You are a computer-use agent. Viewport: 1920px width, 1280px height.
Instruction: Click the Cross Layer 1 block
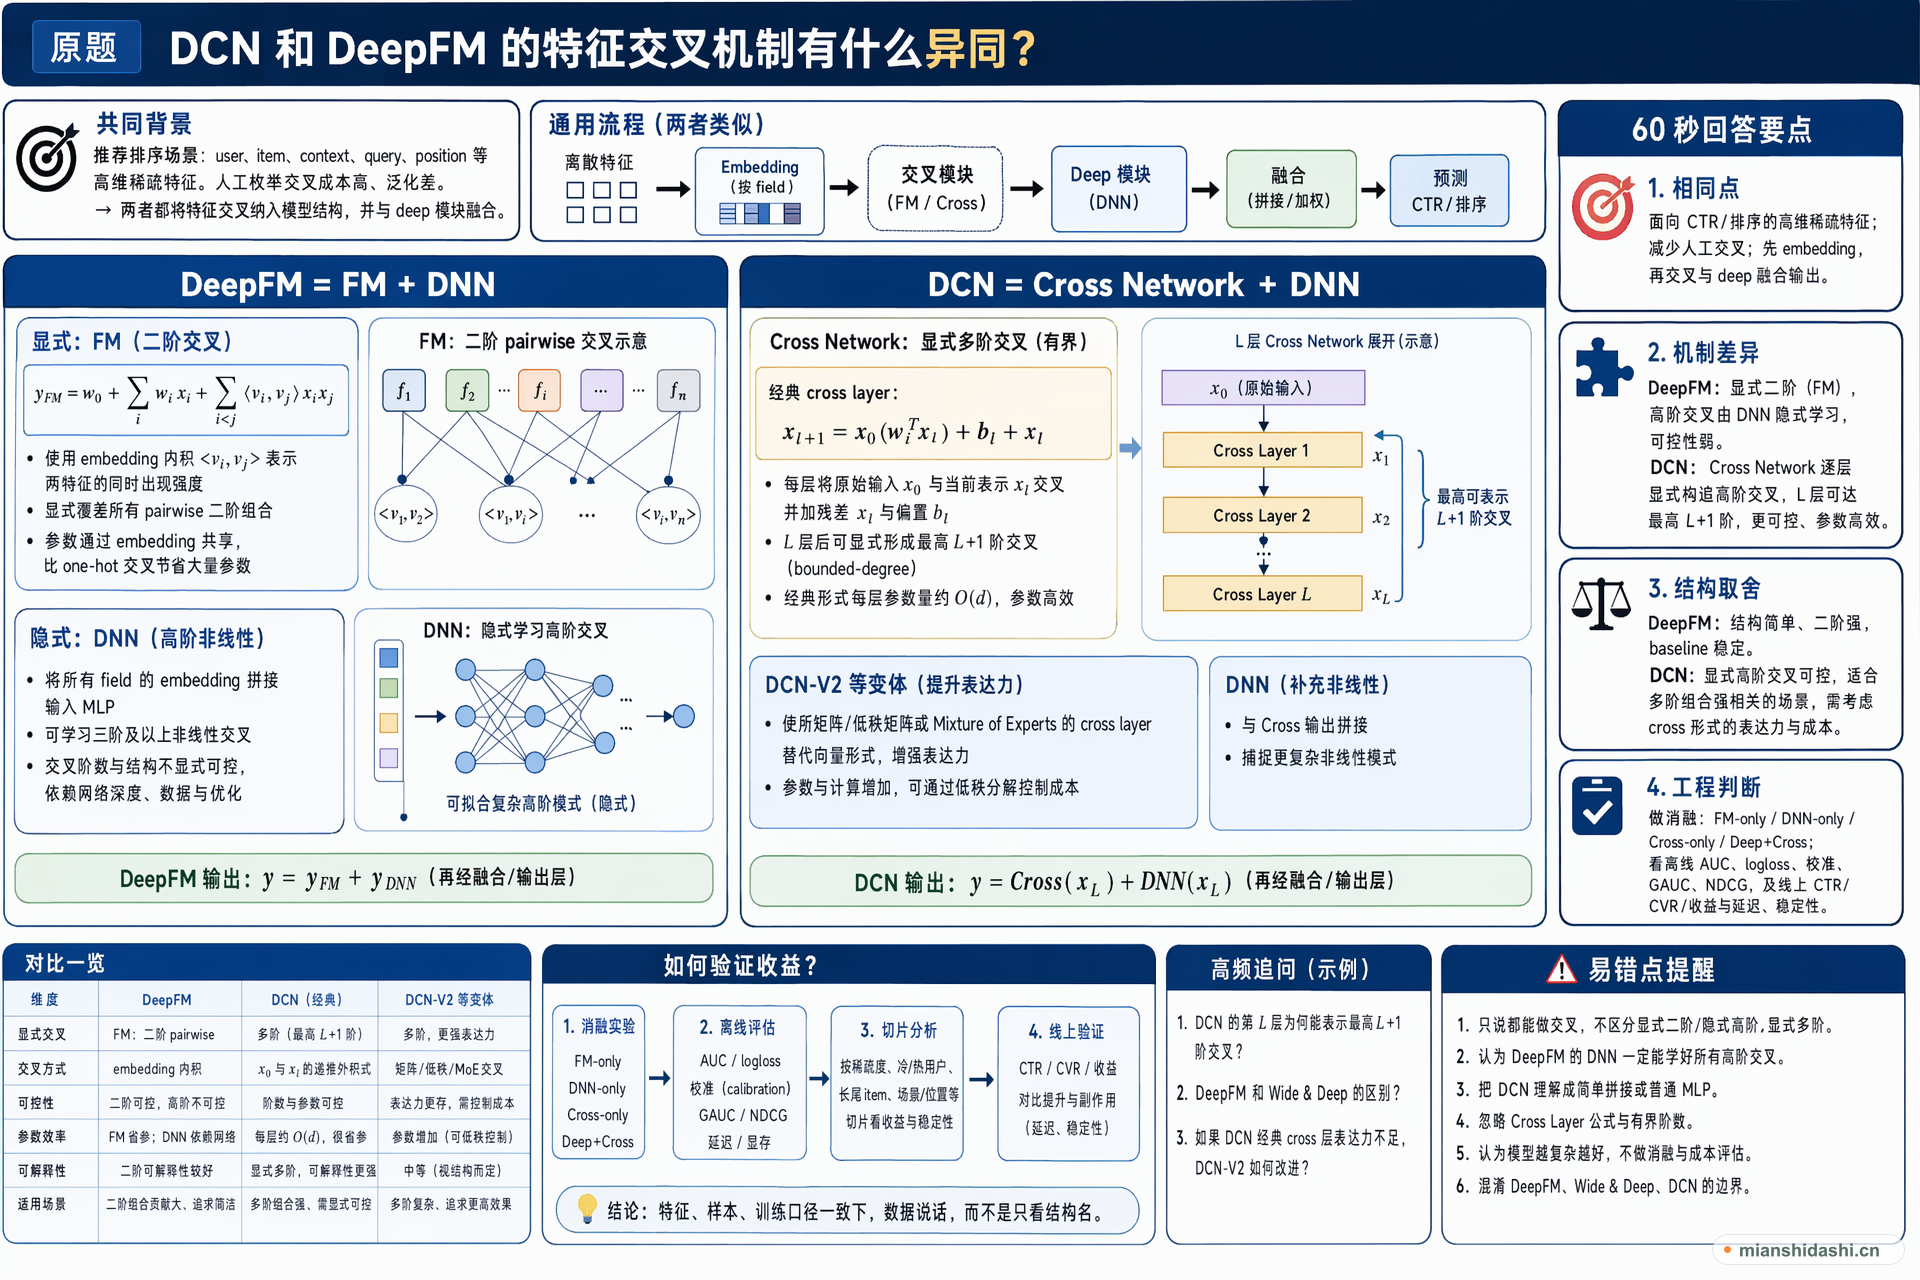(x=1262, y=450)
